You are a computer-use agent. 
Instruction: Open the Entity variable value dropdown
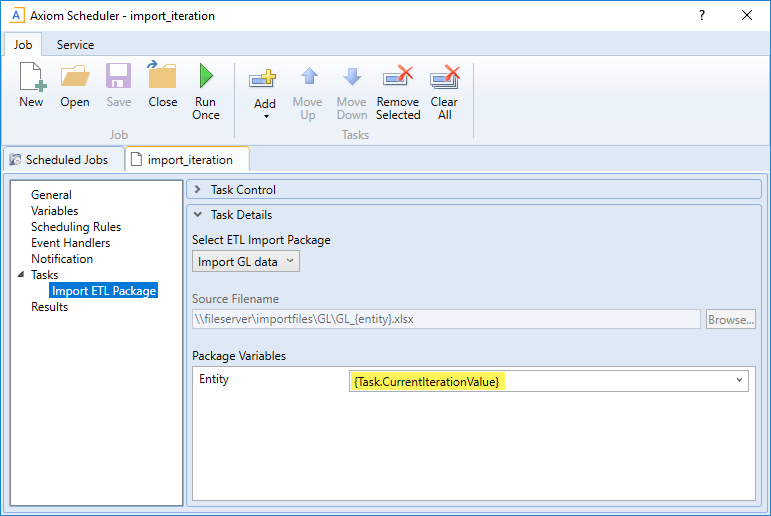(738, 380)
